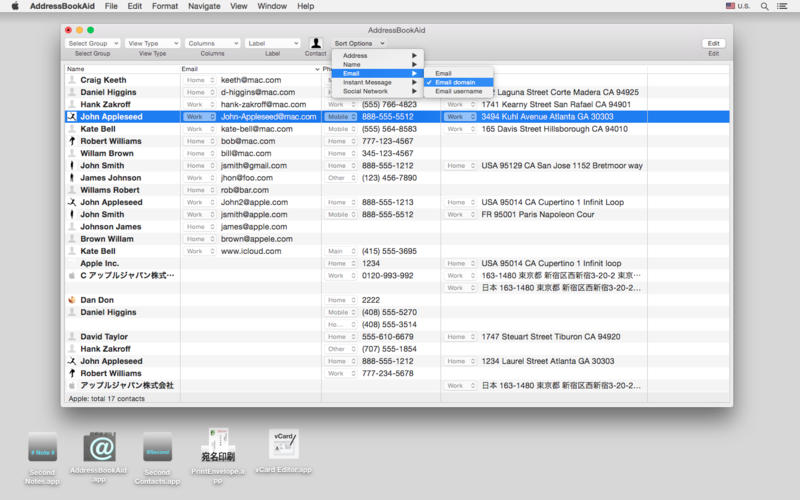The height and width of the screenshot is (500, 800).
Task: Click the Spotlight search icon in menu bar
Action: coord(764,6)
